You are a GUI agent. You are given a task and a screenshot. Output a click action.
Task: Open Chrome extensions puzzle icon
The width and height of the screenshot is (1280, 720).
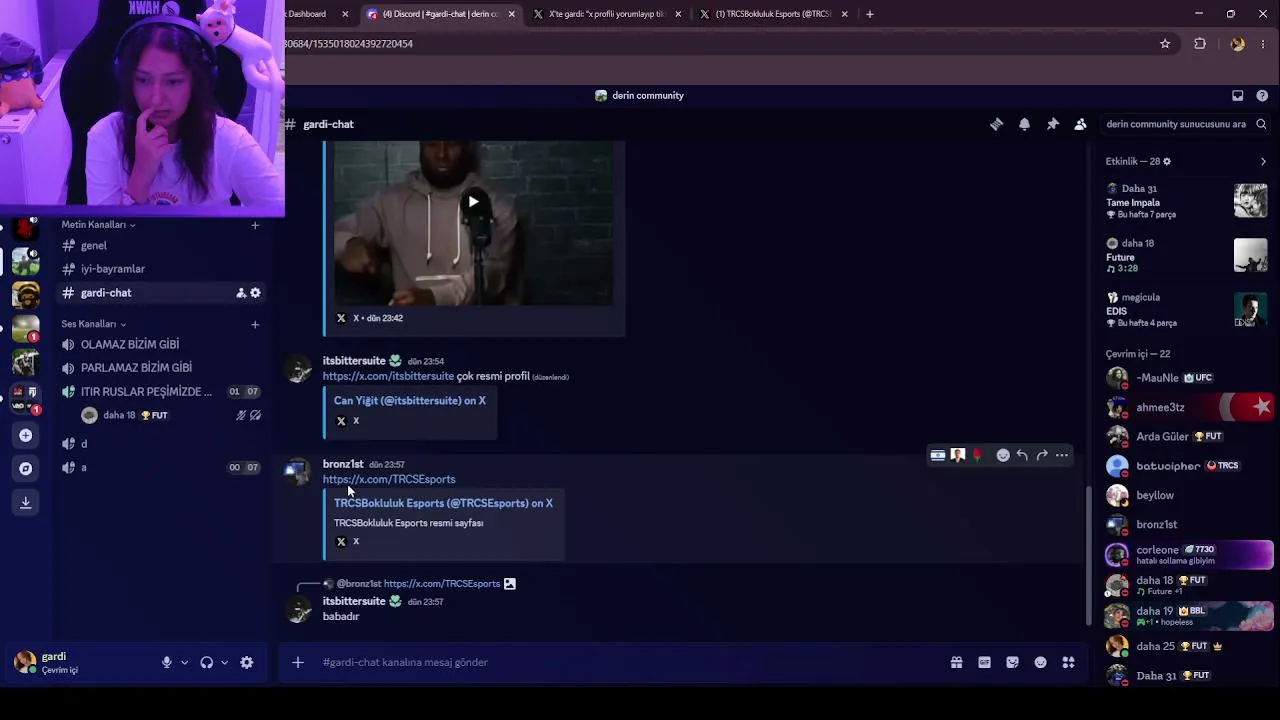(1200, 44)
